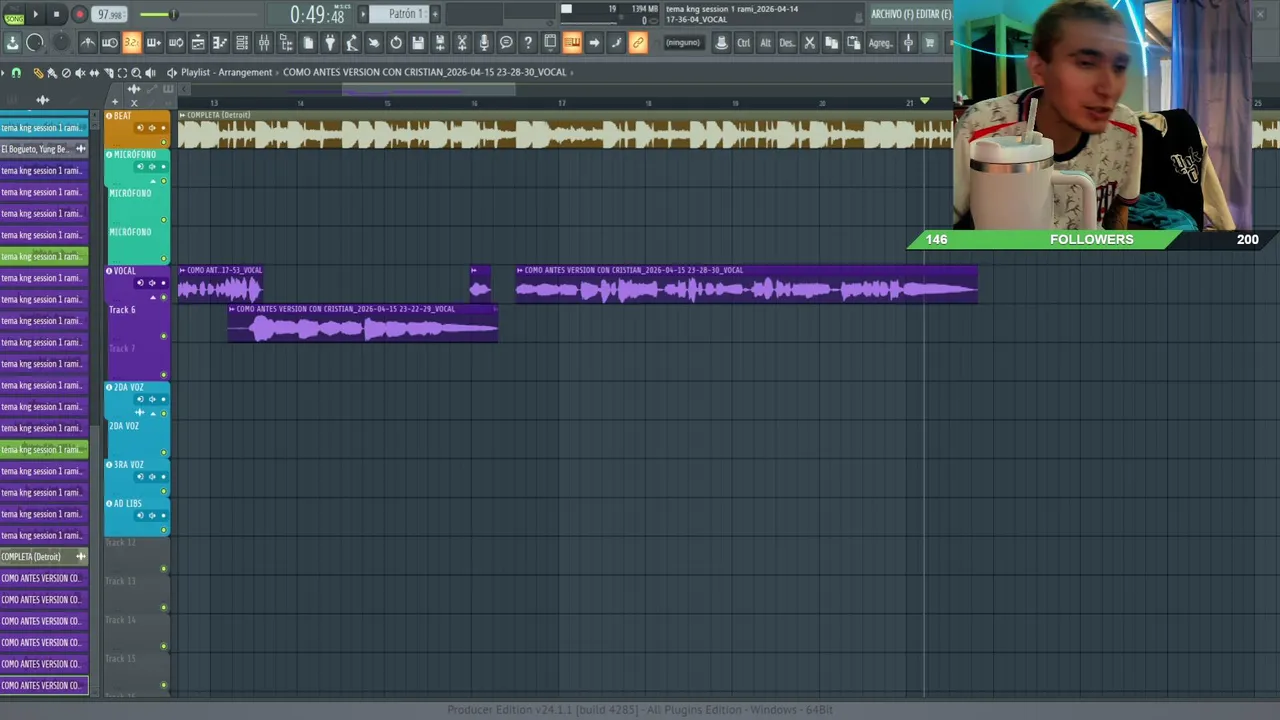Toggle the 3.2 countdown before recording
The height and width of the screenshot is (720, 1280).
pyautogui.click(x=131, y=42)
